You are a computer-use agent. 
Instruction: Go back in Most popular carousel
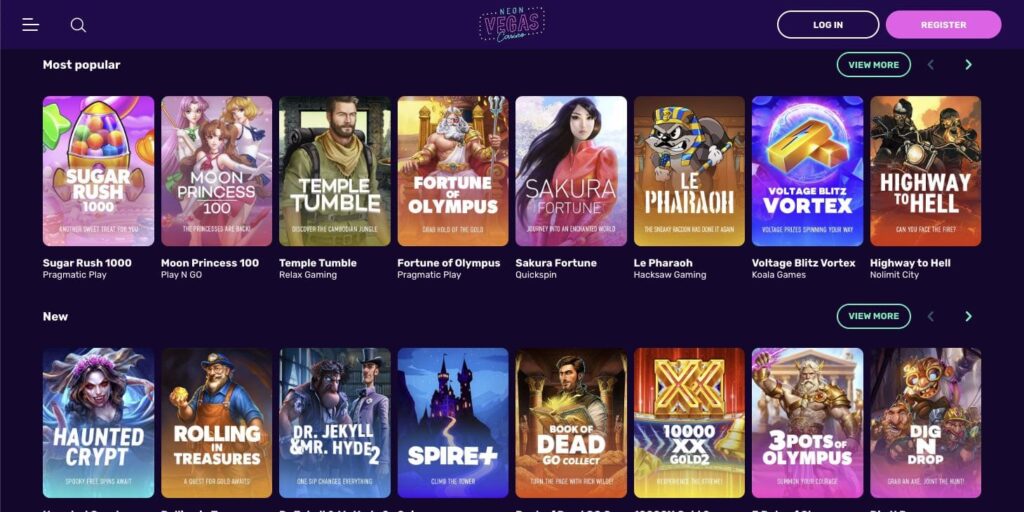pyautogui.click(x=931, y=65)
